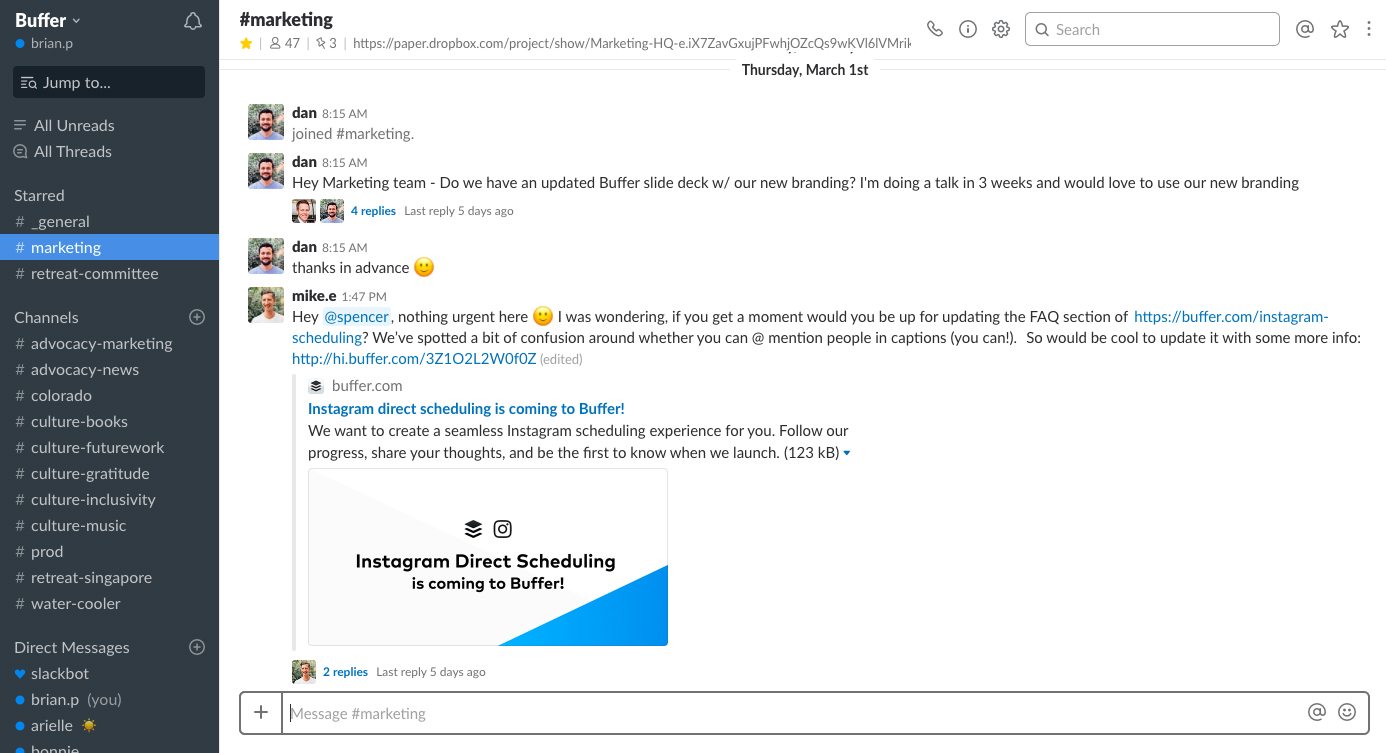Open All Threads

coord(72,151)
